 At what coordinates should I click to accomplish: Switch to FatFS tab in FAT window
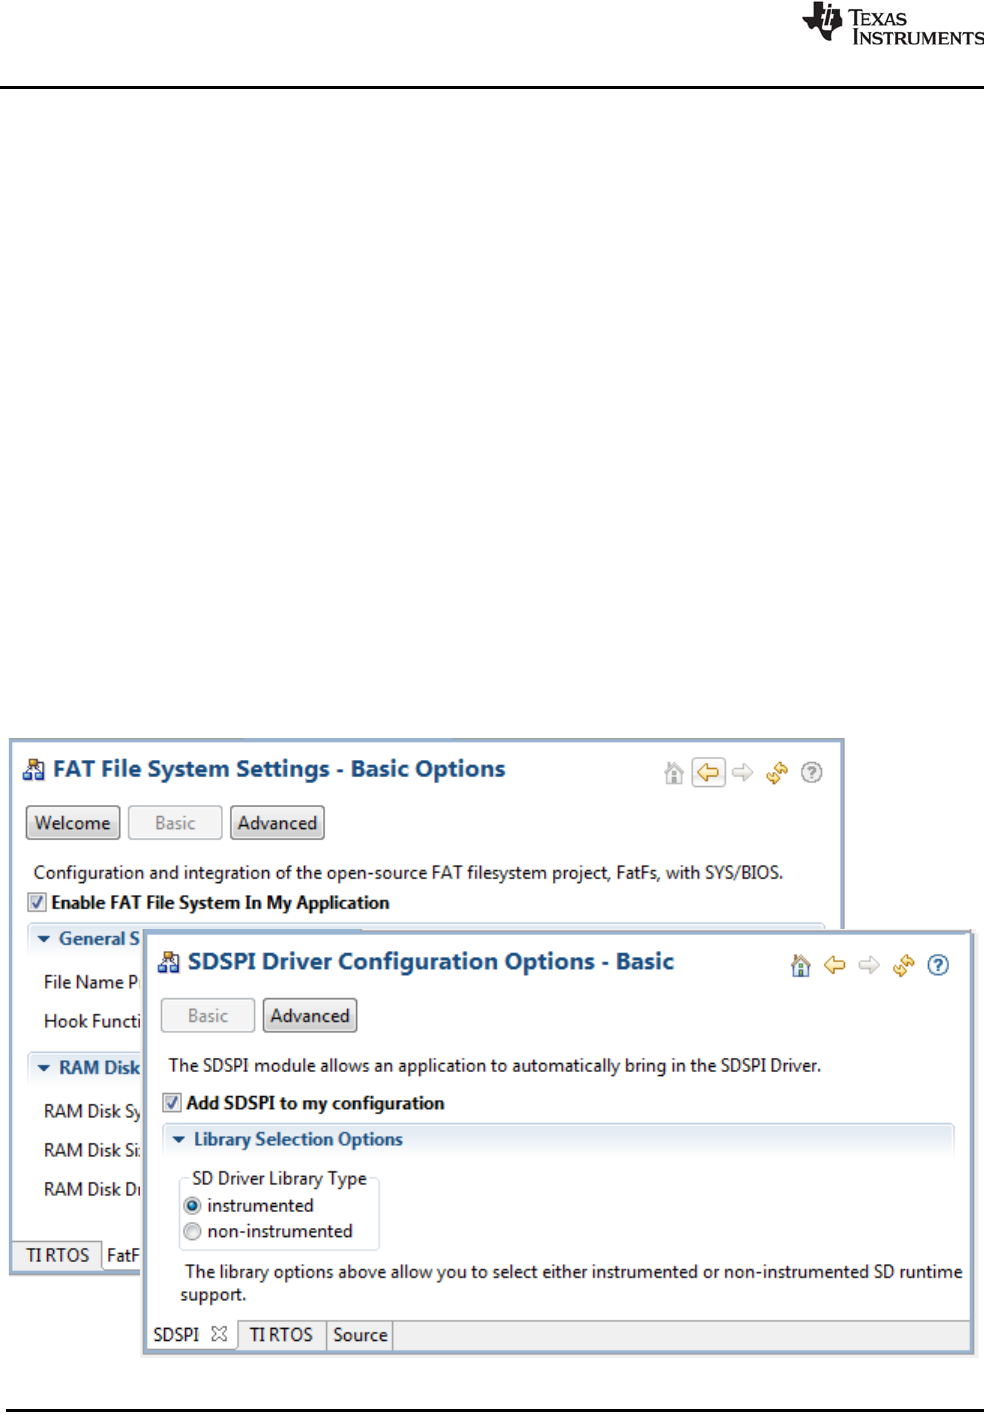[123, 1255]
